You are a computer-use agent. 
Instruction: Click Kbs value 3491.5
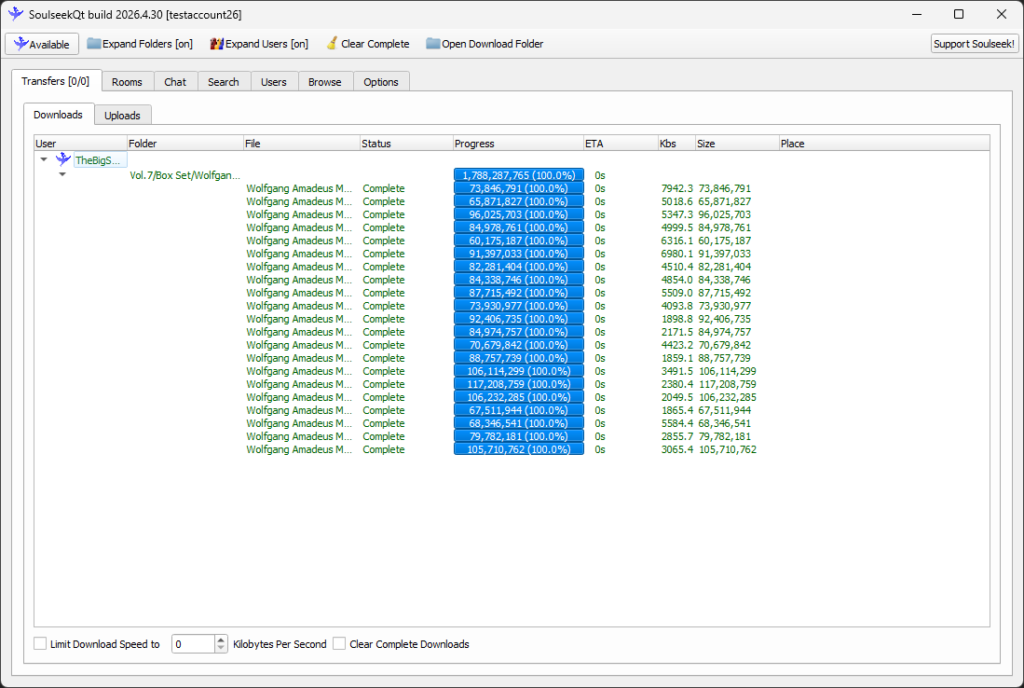pos(677,371)
